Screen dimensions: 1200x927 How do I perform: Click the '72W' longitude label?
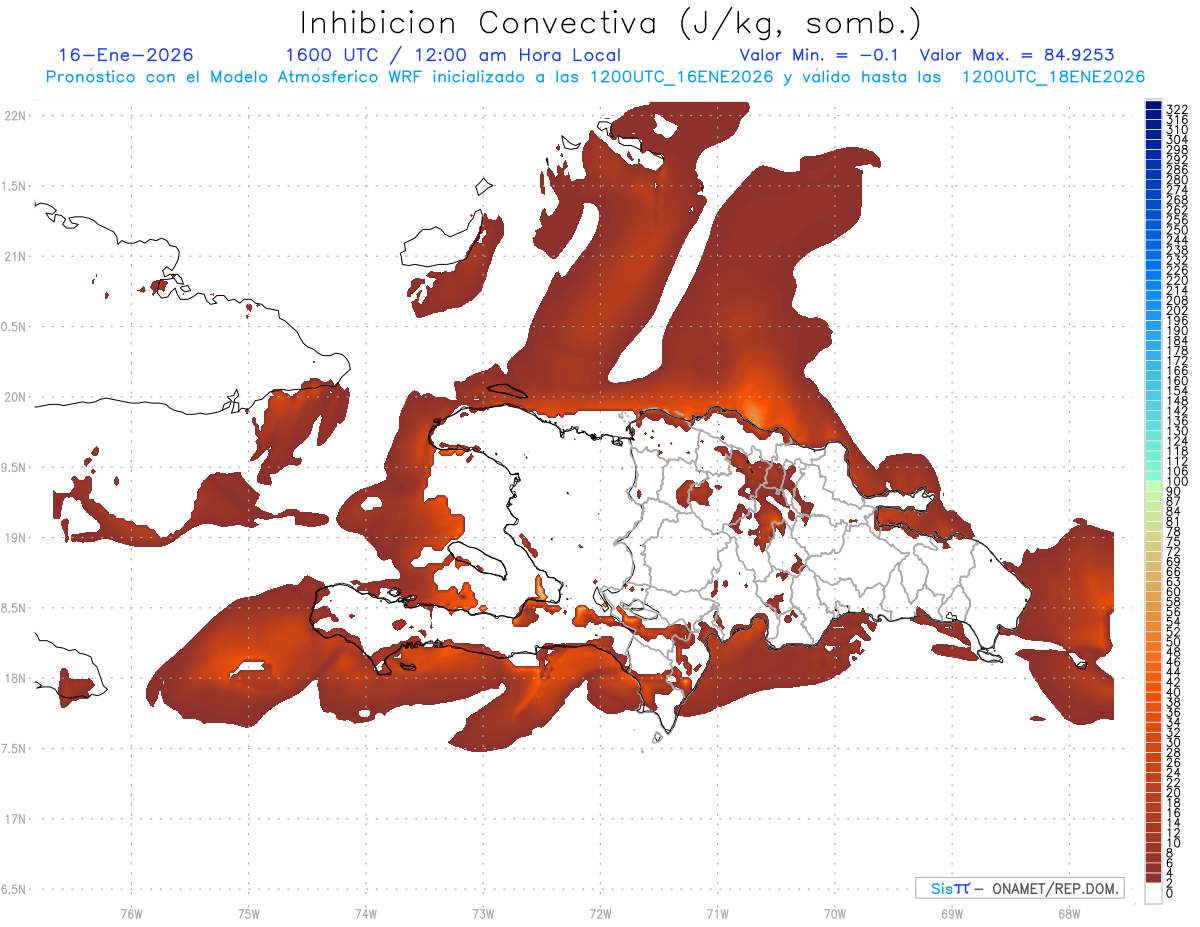tap(600, 912)
